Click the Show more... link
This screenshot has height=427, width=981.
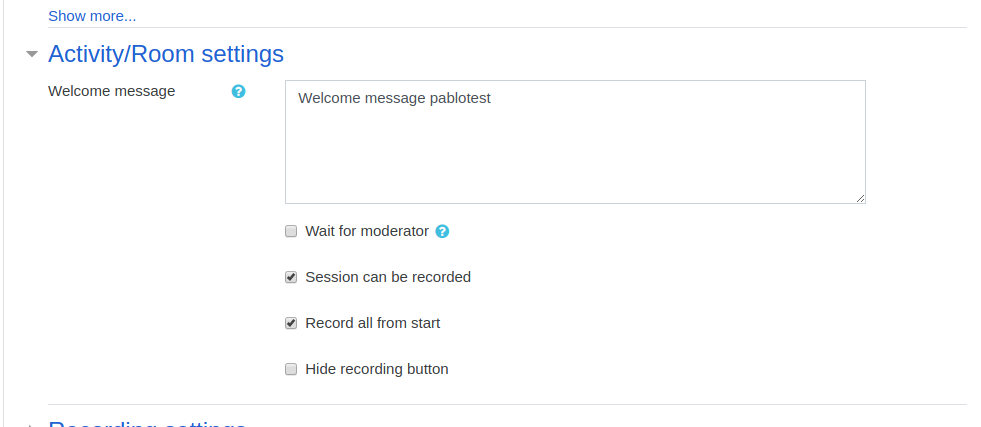click(92, 16)
